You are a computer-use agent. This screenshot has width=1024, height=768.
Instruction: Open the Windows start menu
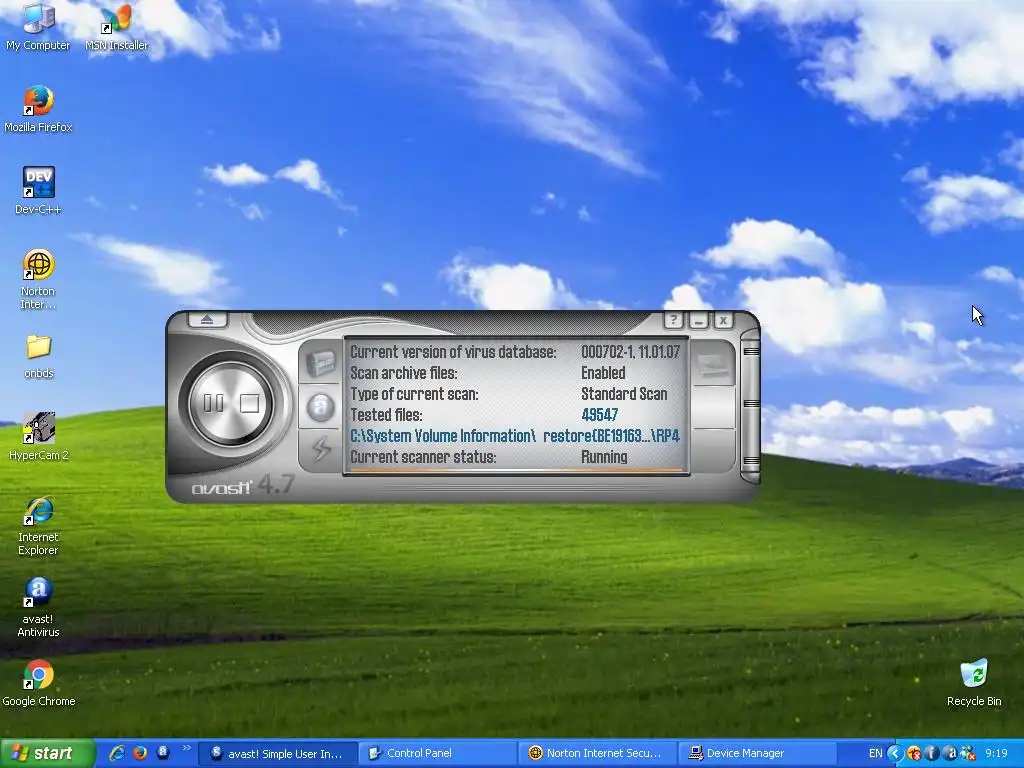[x=47, y=753]
